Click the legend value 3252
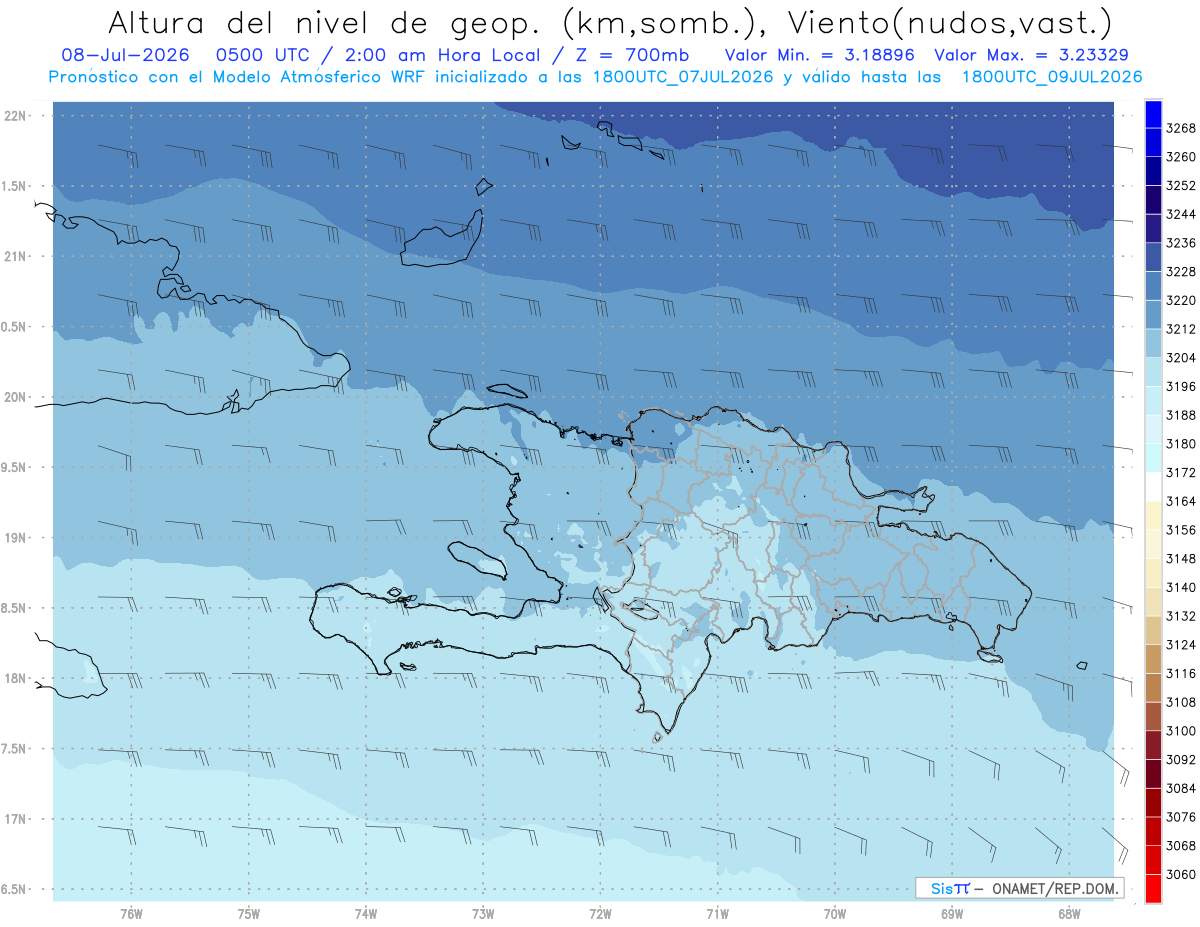The height and width of the screenshot is (927, 1200). pos(1181,186)
